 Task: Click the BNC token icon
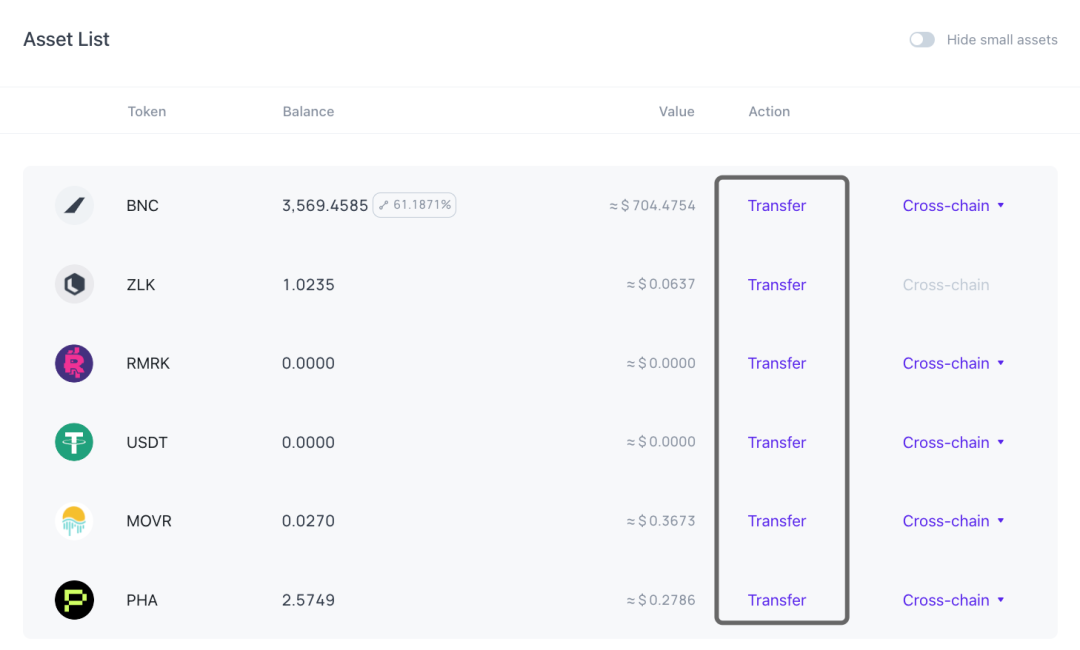[74, 205]
